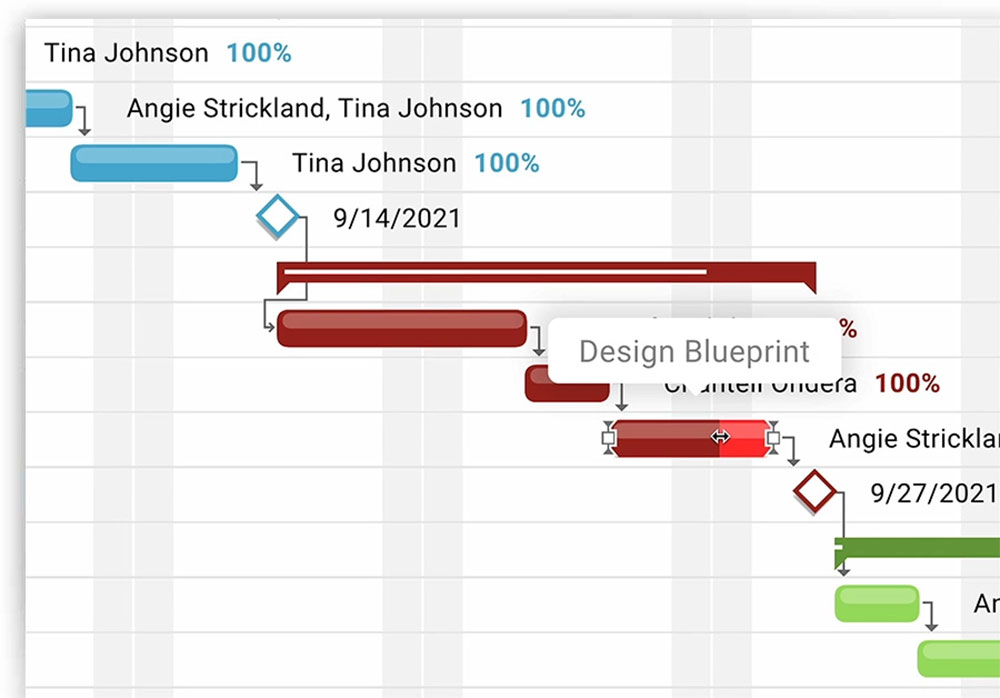Click right resize handle of selected red task
The height and width of the screenshot is (698, 1000).
click(772, 438)
